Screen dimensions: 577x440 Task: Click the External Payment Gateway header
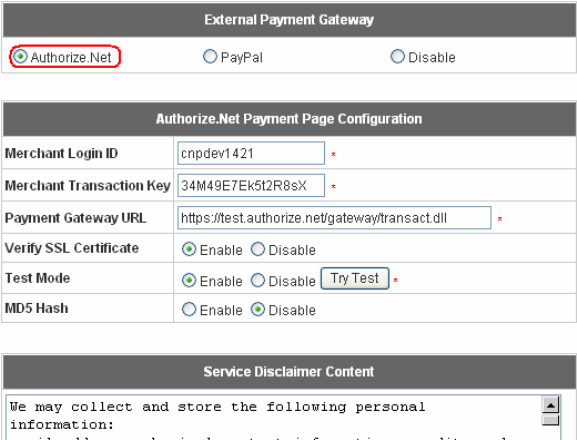[289, 19]
